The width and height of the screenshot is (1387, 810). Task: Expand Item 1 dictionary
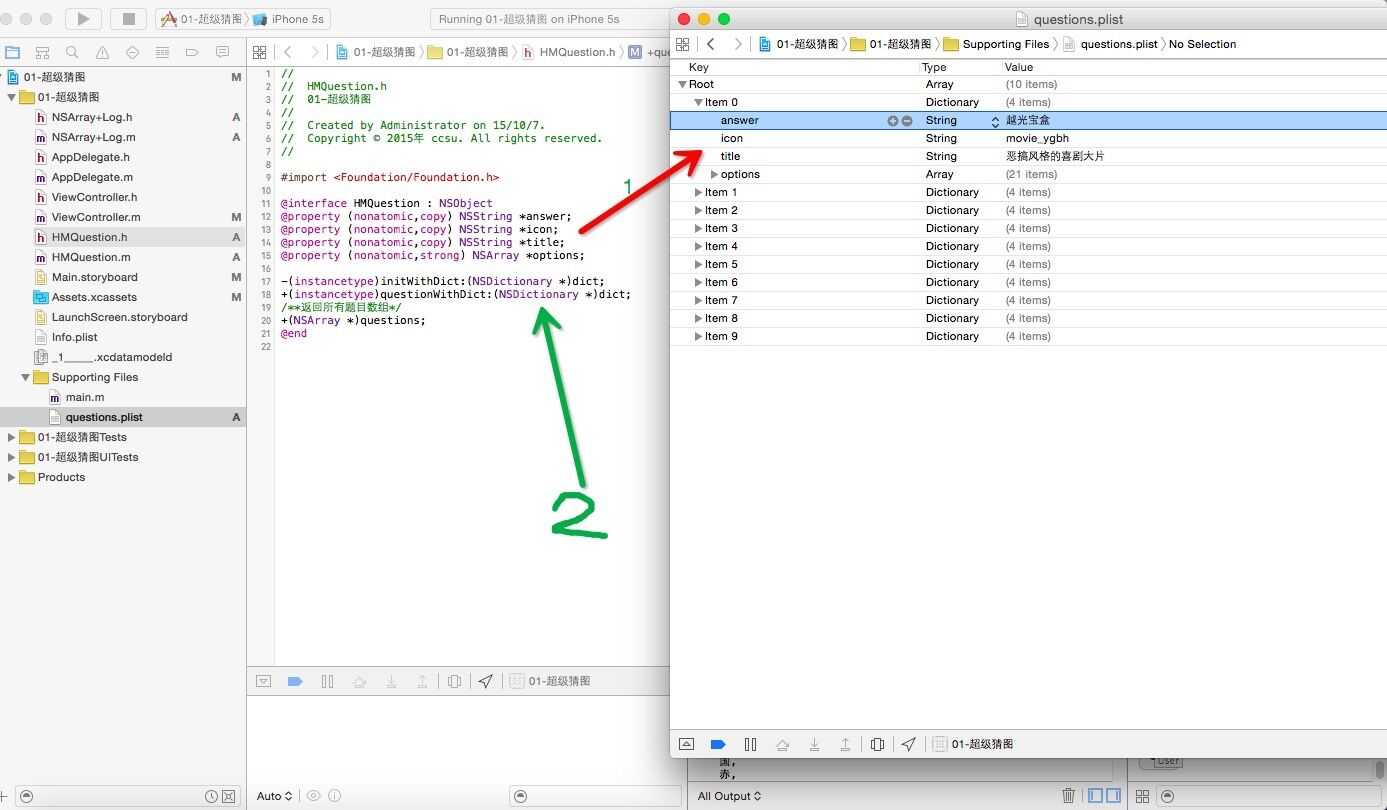699,193
